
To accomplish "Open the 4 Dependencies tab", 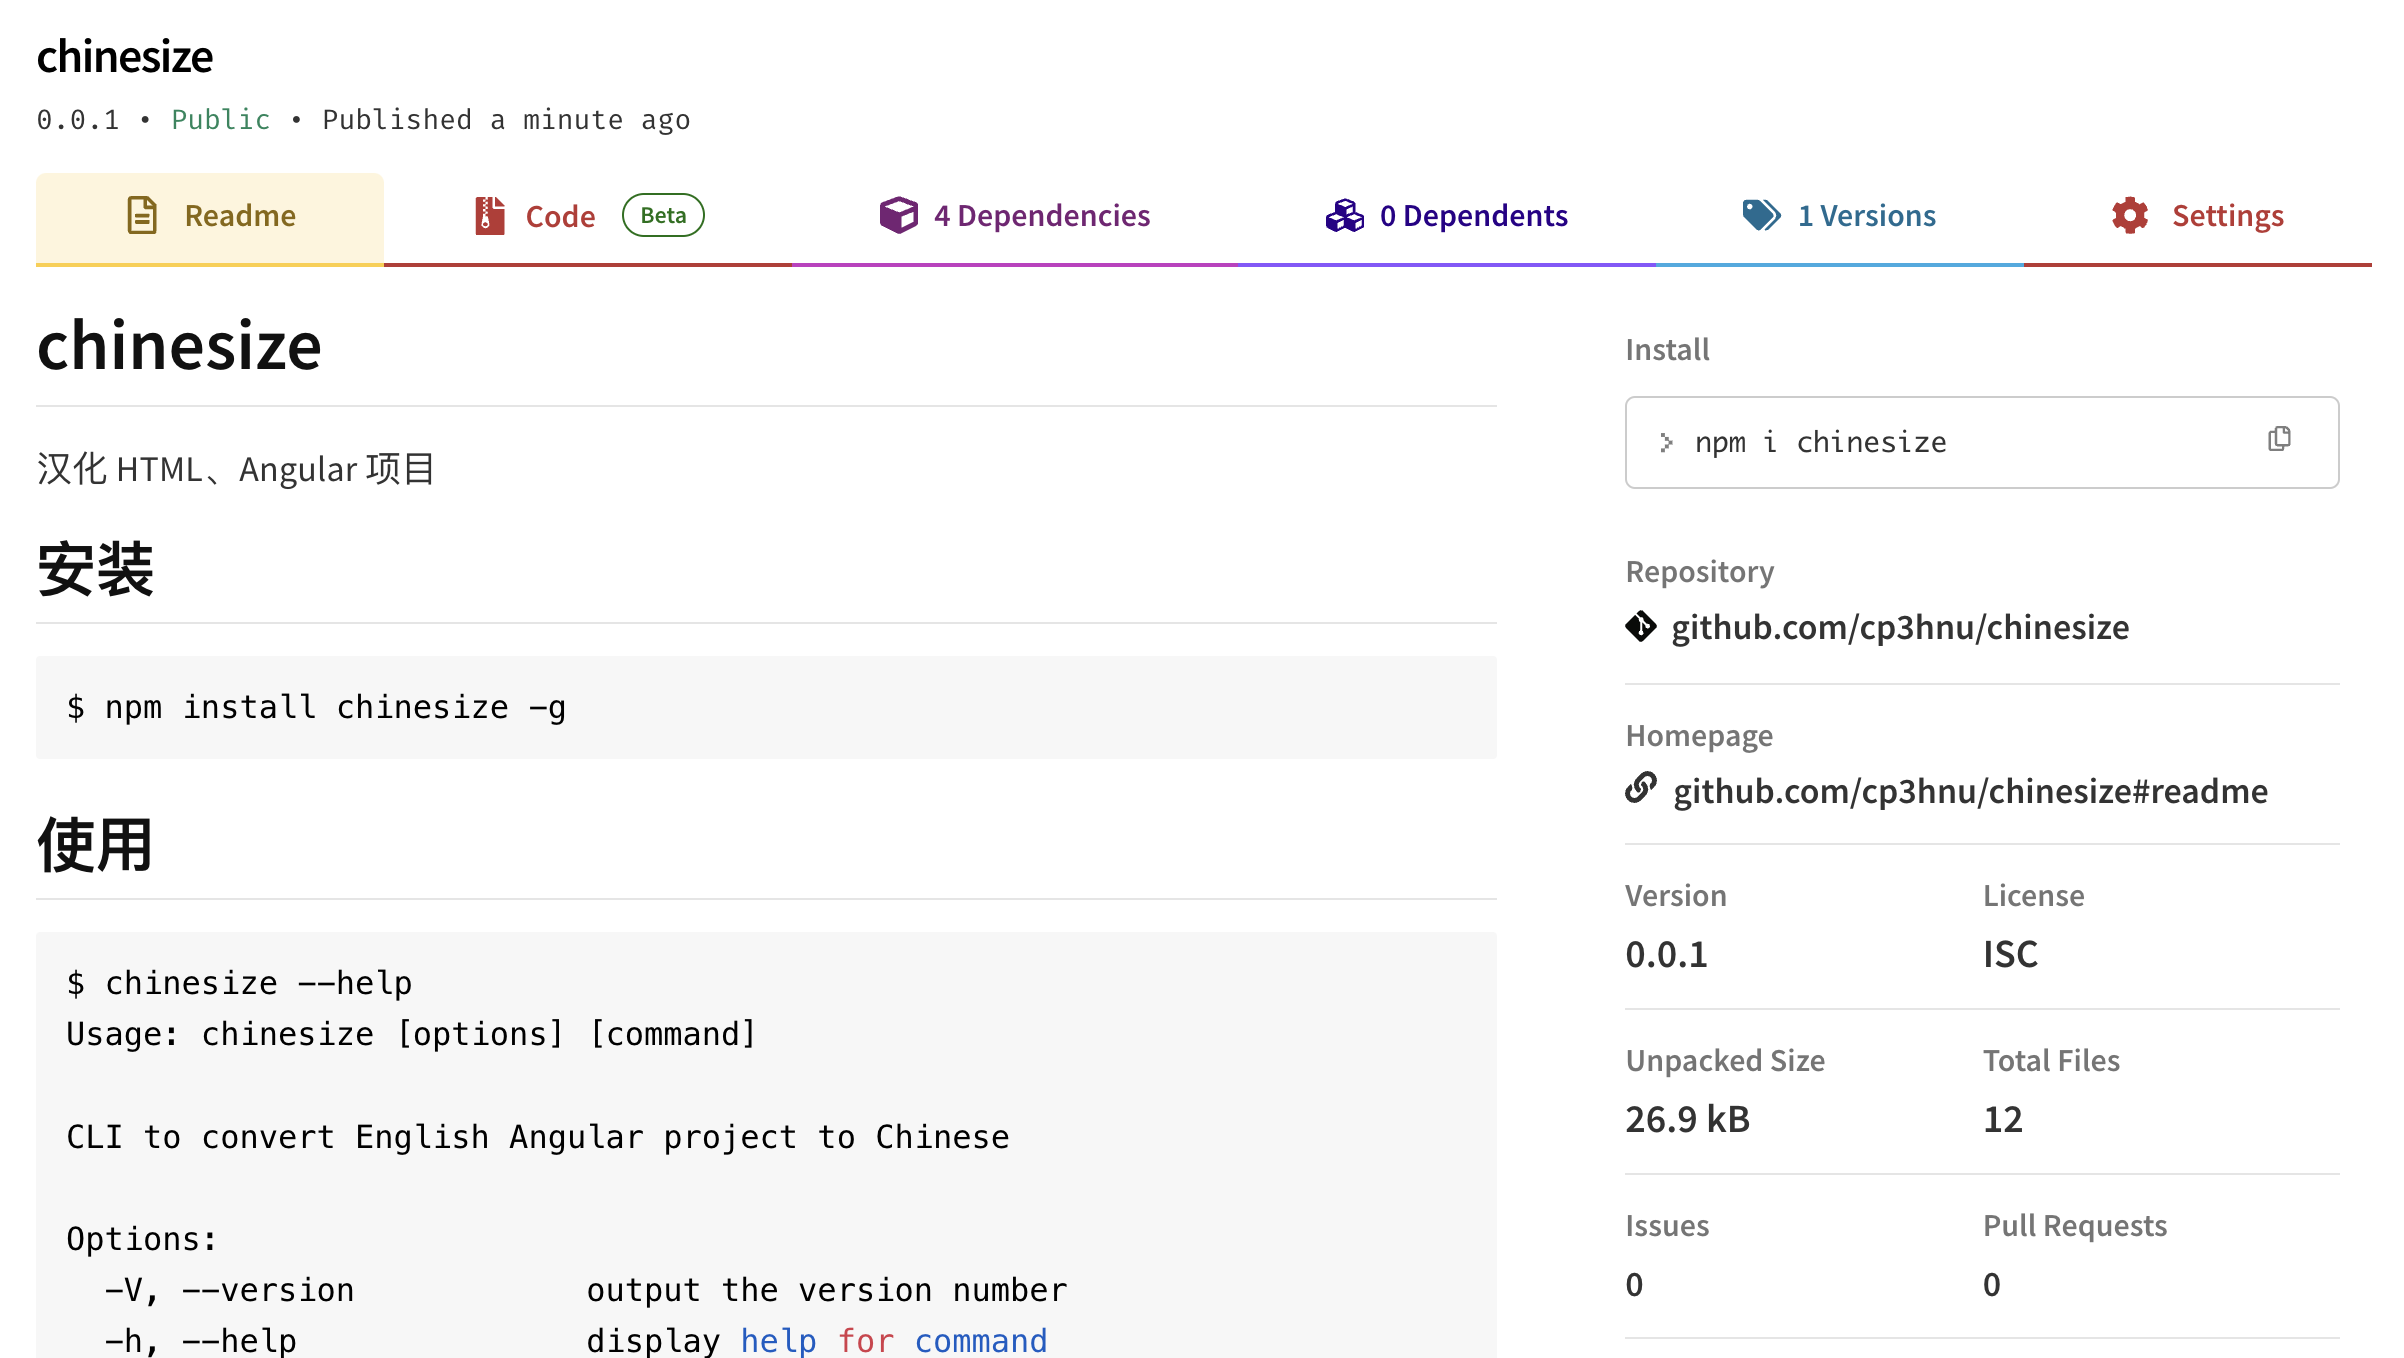I will point(1014,217).
